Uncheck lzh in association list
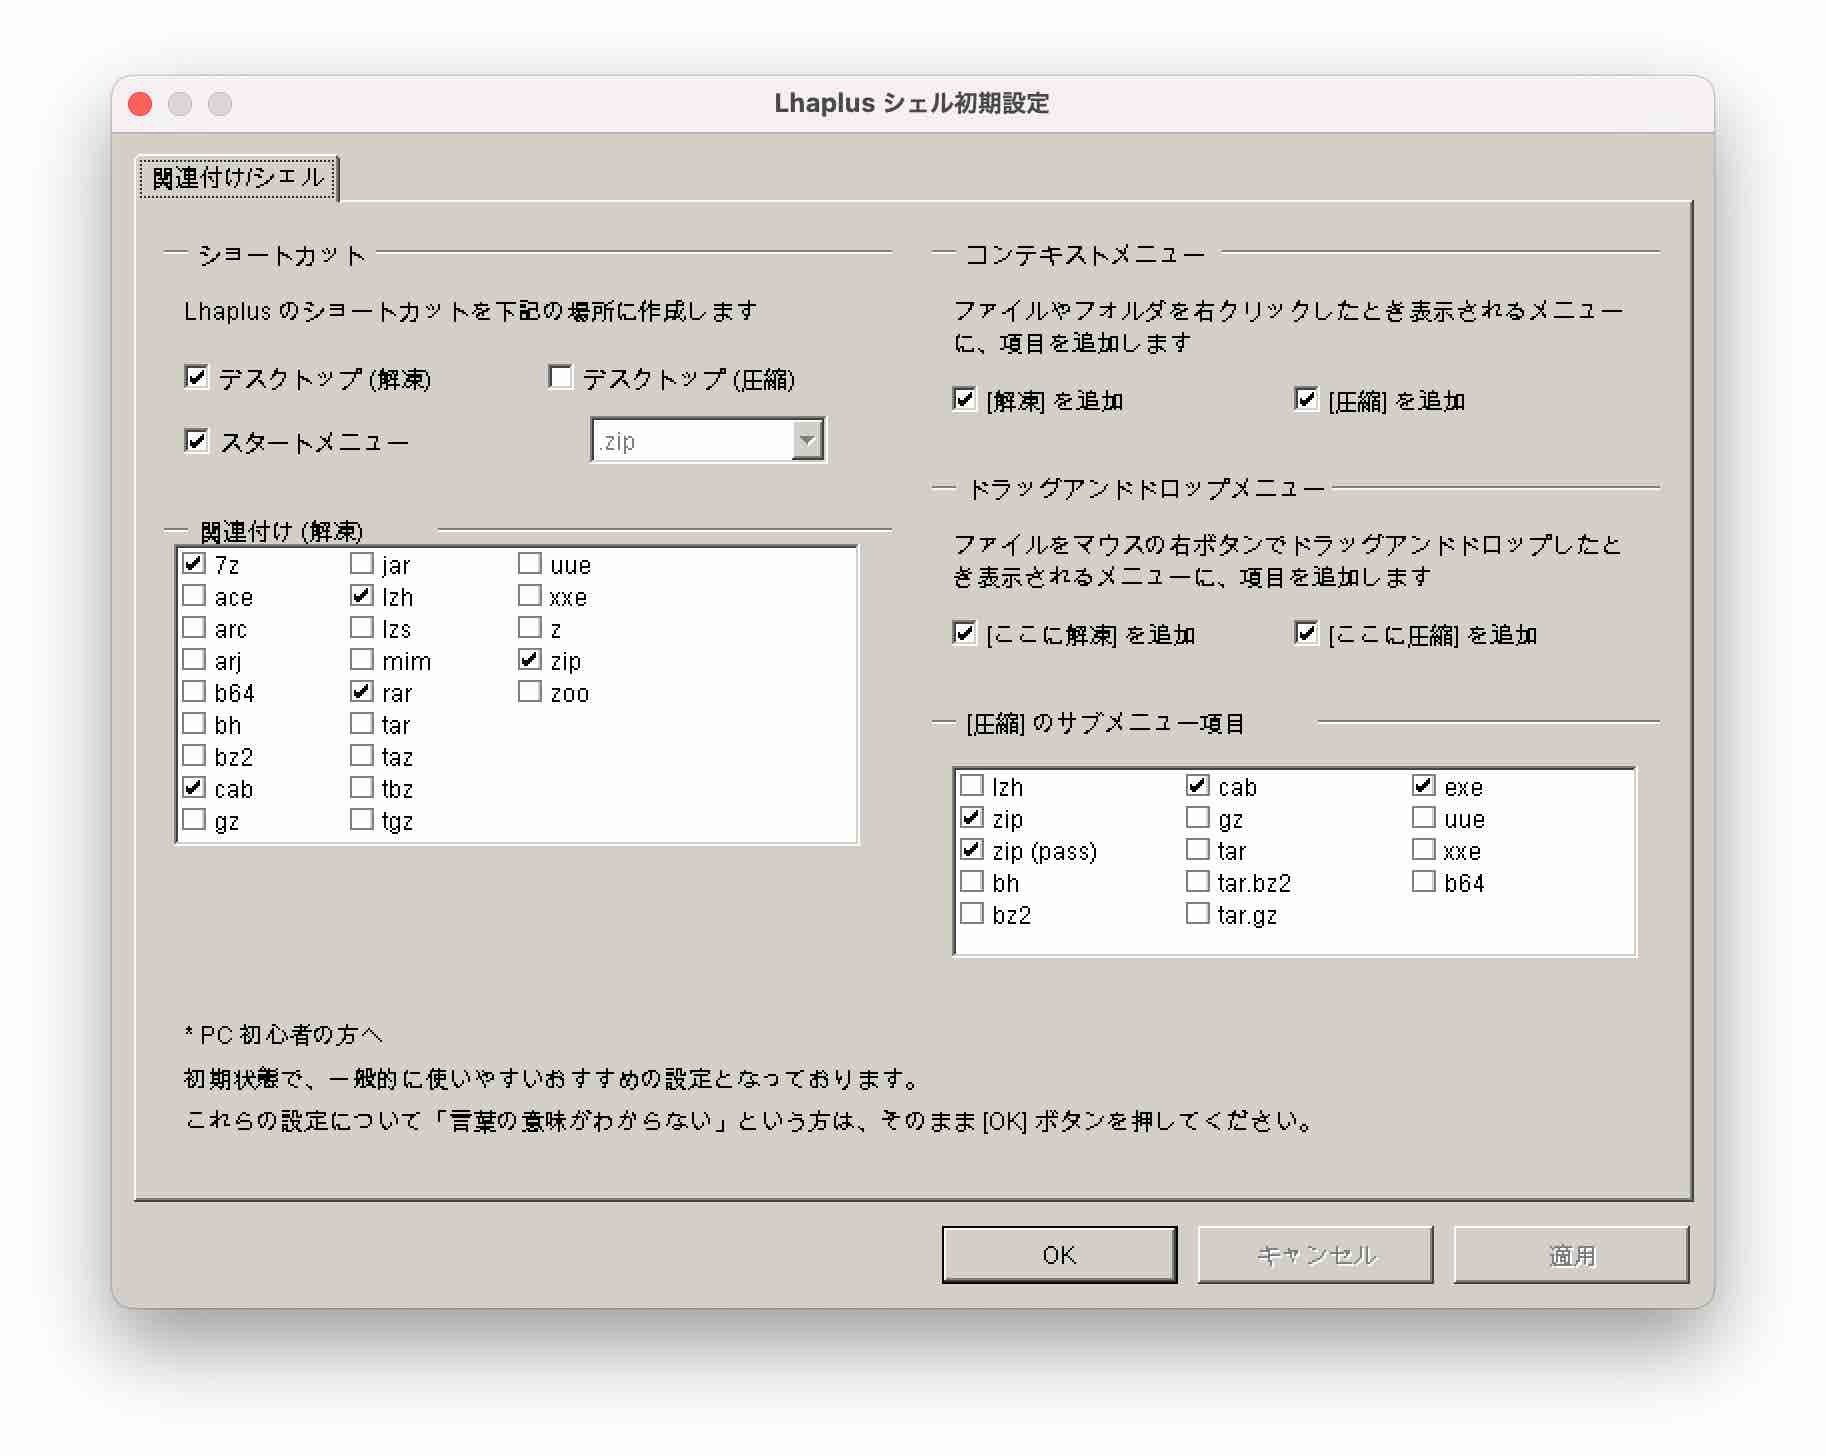This screenshot has width=1826, height=1456. click(x=362, y=596)
